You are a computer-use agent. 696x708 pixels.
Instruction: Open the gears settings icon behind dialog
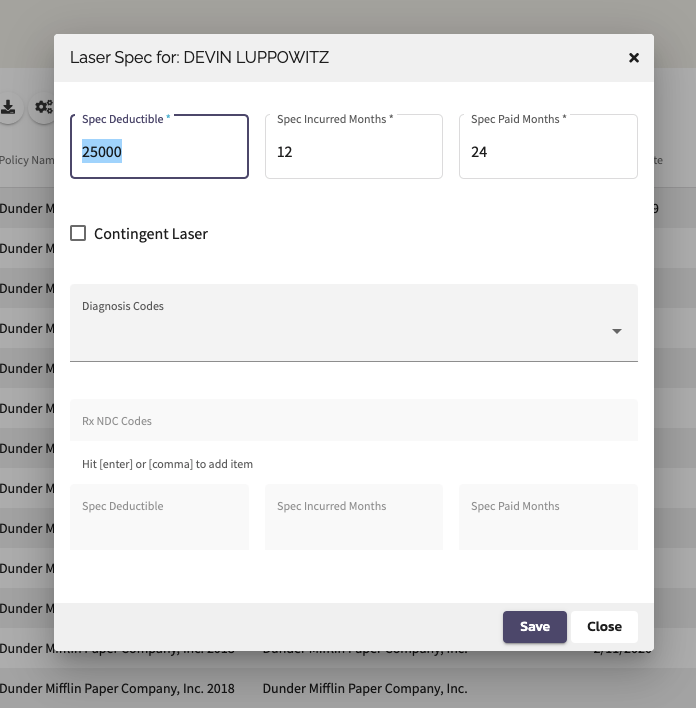point(44,107)
